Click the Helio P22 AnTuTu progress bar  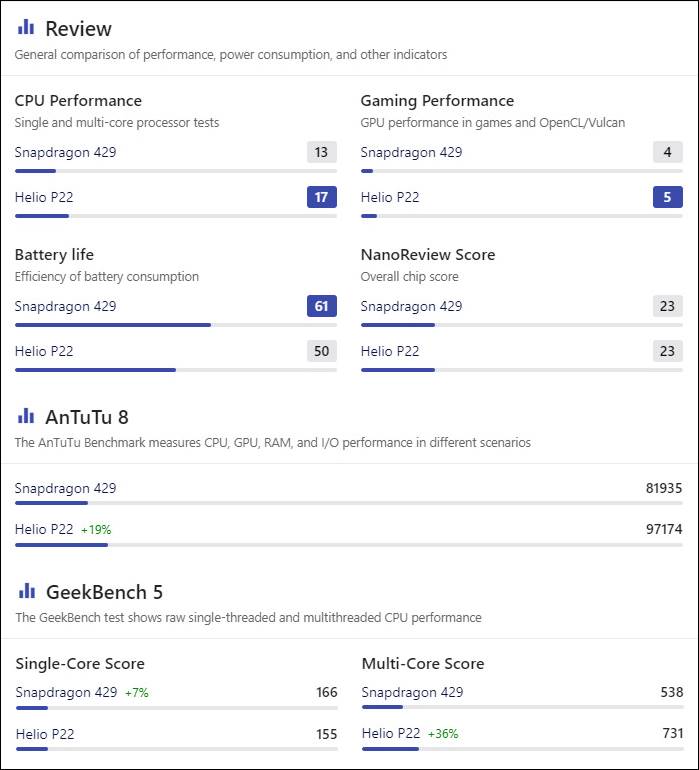click(349, 545)
